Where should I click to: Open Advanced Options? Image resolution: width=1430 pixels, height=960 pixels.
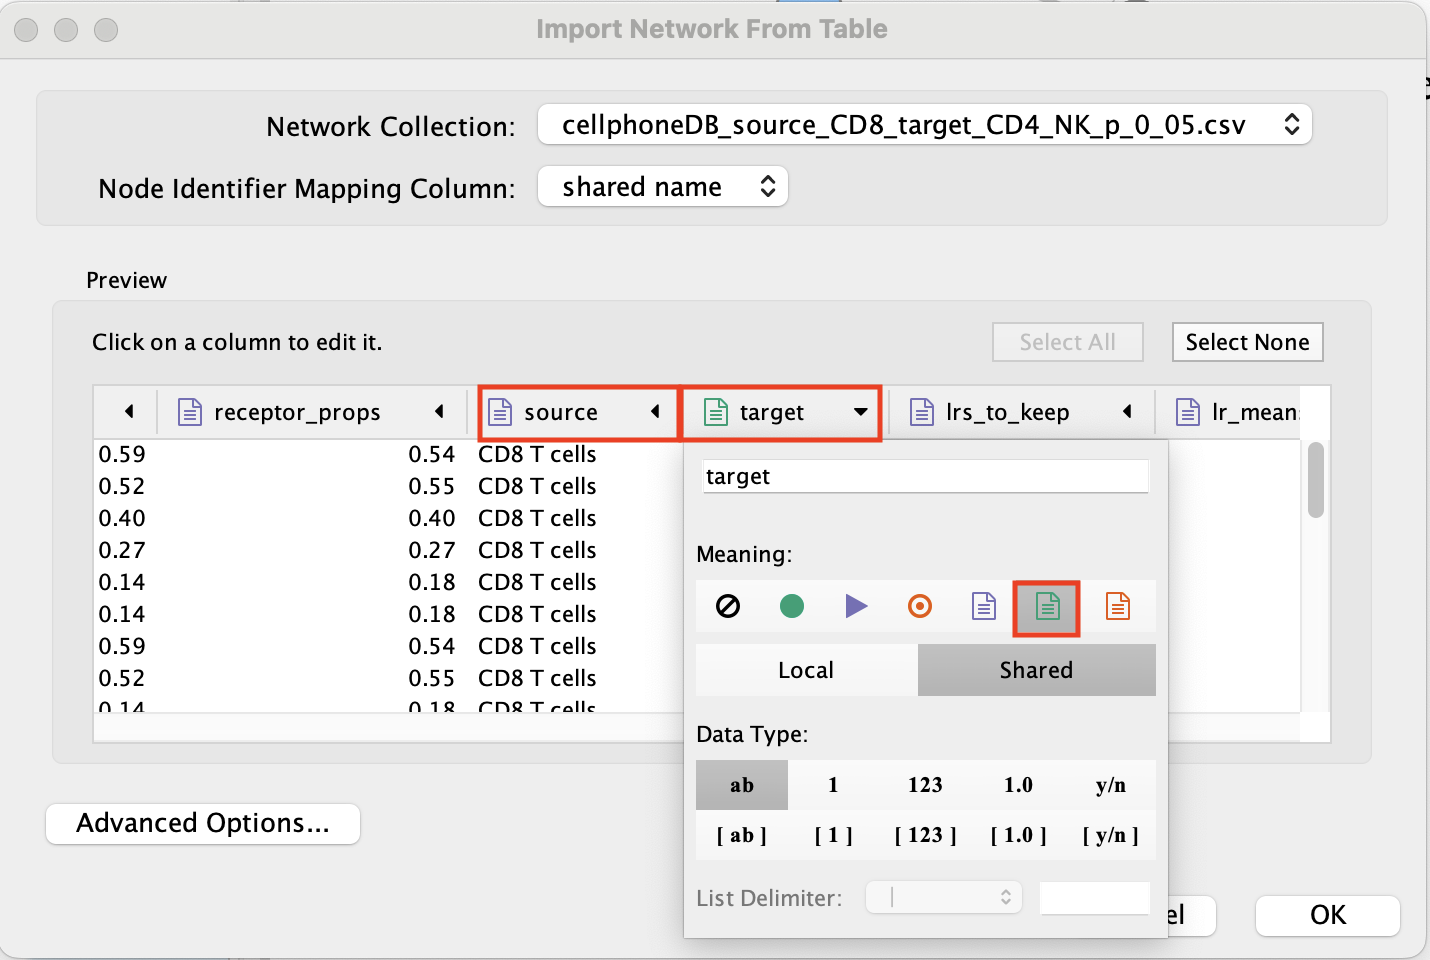pyautogui.click(x=203, y=823)
